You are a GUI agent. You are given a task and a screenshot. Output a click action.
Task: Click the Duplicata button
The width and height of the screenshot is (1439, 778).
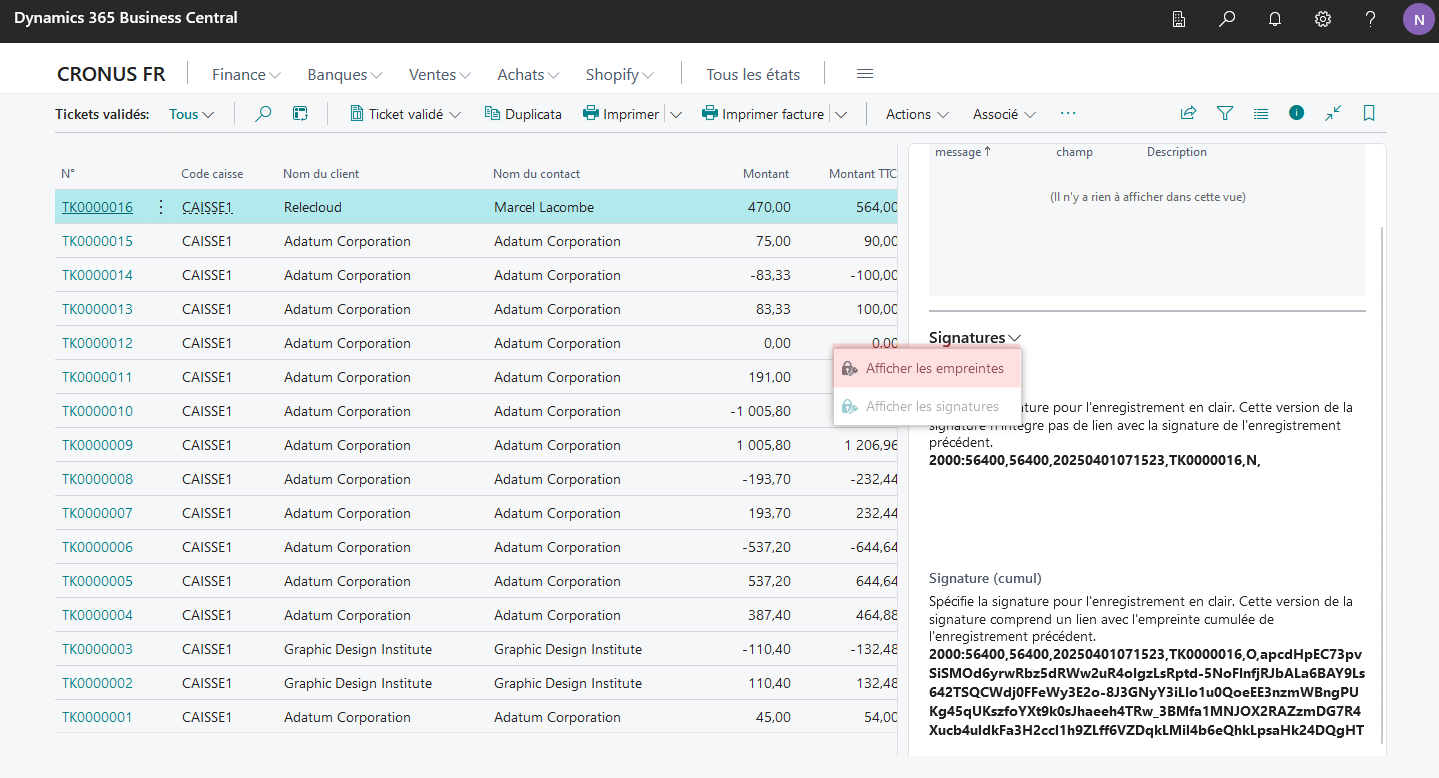(523, 114)
